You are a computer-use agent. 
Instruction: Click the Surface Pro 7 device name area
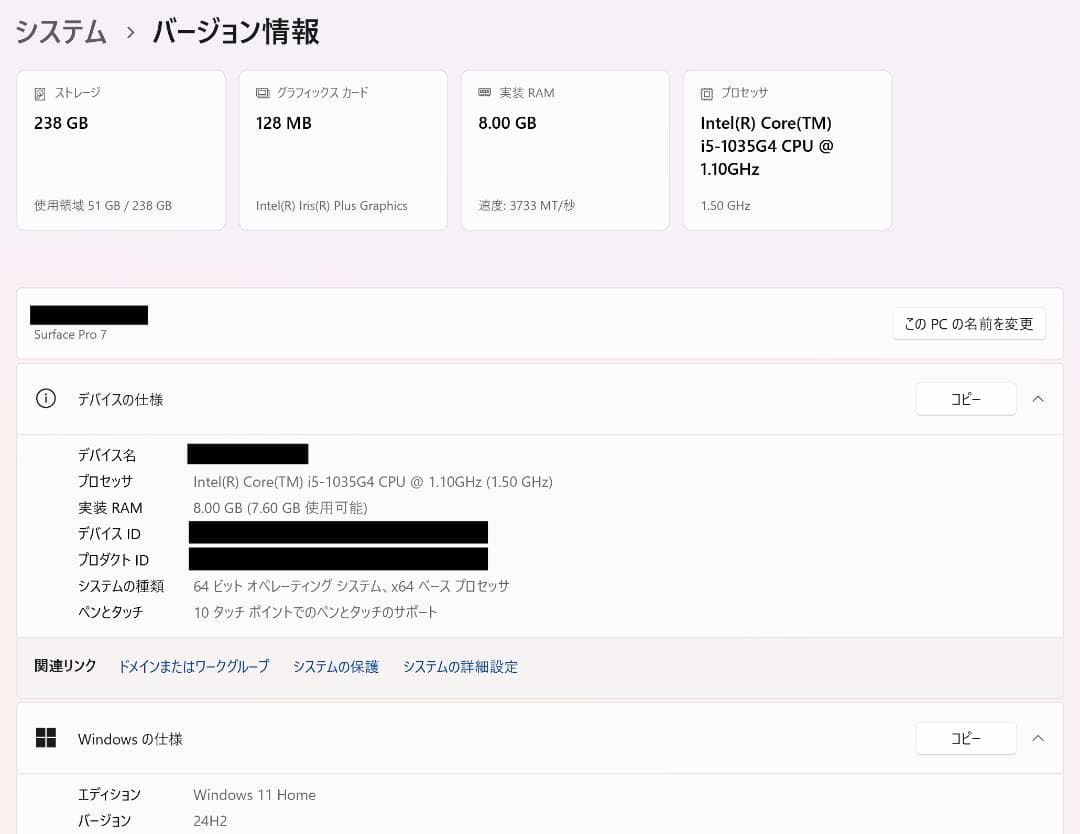click(x=70, y=334)
